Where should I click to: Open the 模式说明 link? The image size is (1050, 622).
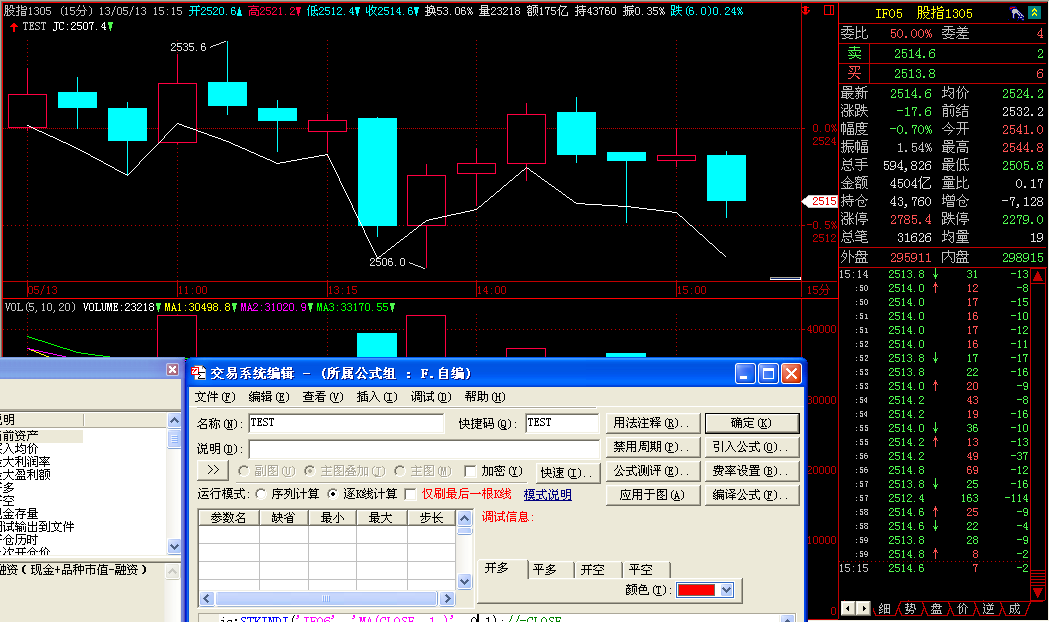click(x=547, y=495)
